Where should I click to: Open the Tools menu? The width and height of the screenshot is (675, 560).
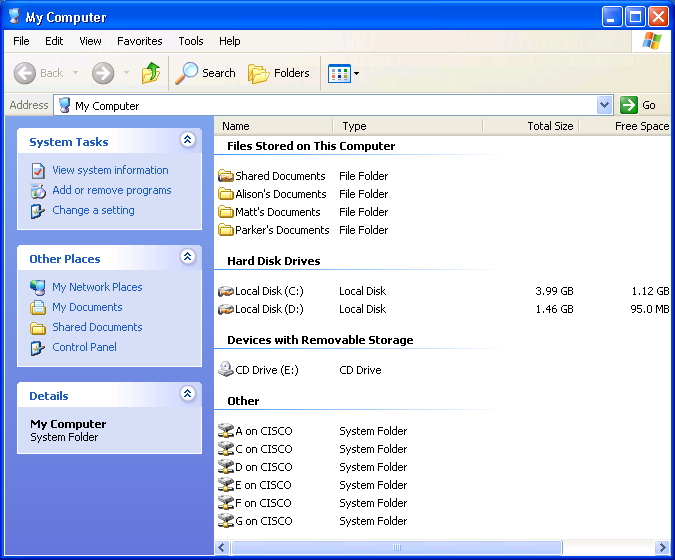[191, 41]
